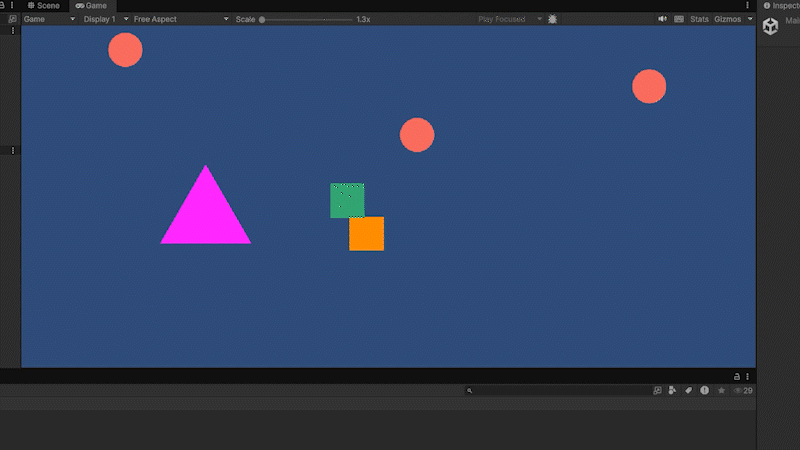This screenshot has height=450, width=800.
Task: Select the Game tab
Action: point(91,6)
